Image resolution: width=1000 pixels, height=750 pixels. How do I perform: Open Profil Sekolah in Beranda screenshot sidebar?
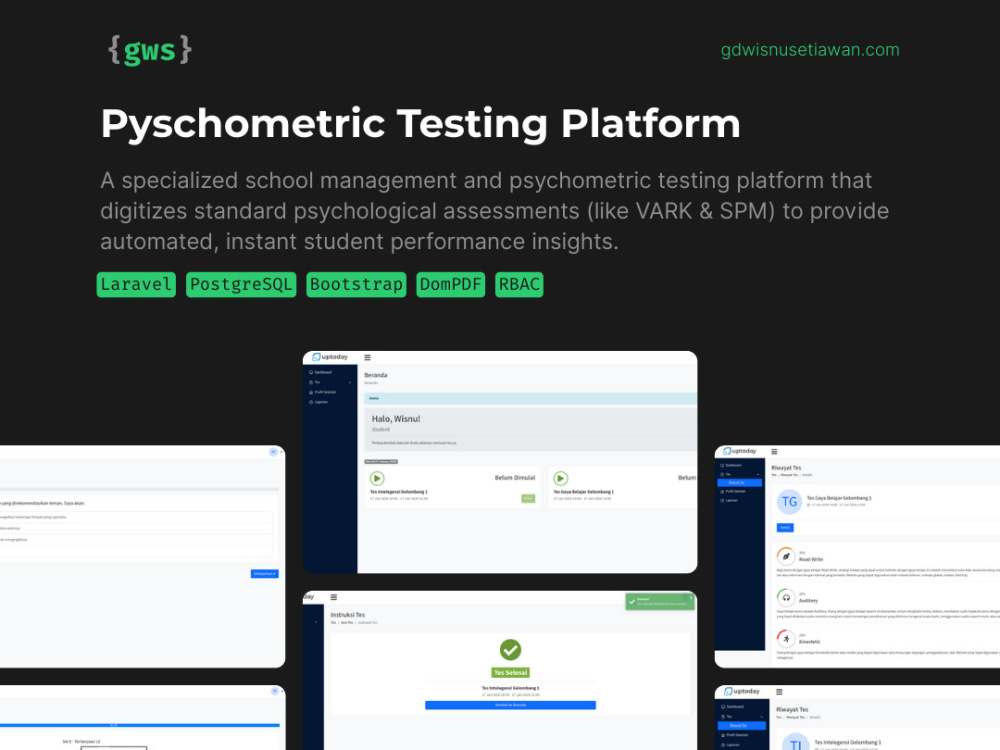[x=323, y=392]
